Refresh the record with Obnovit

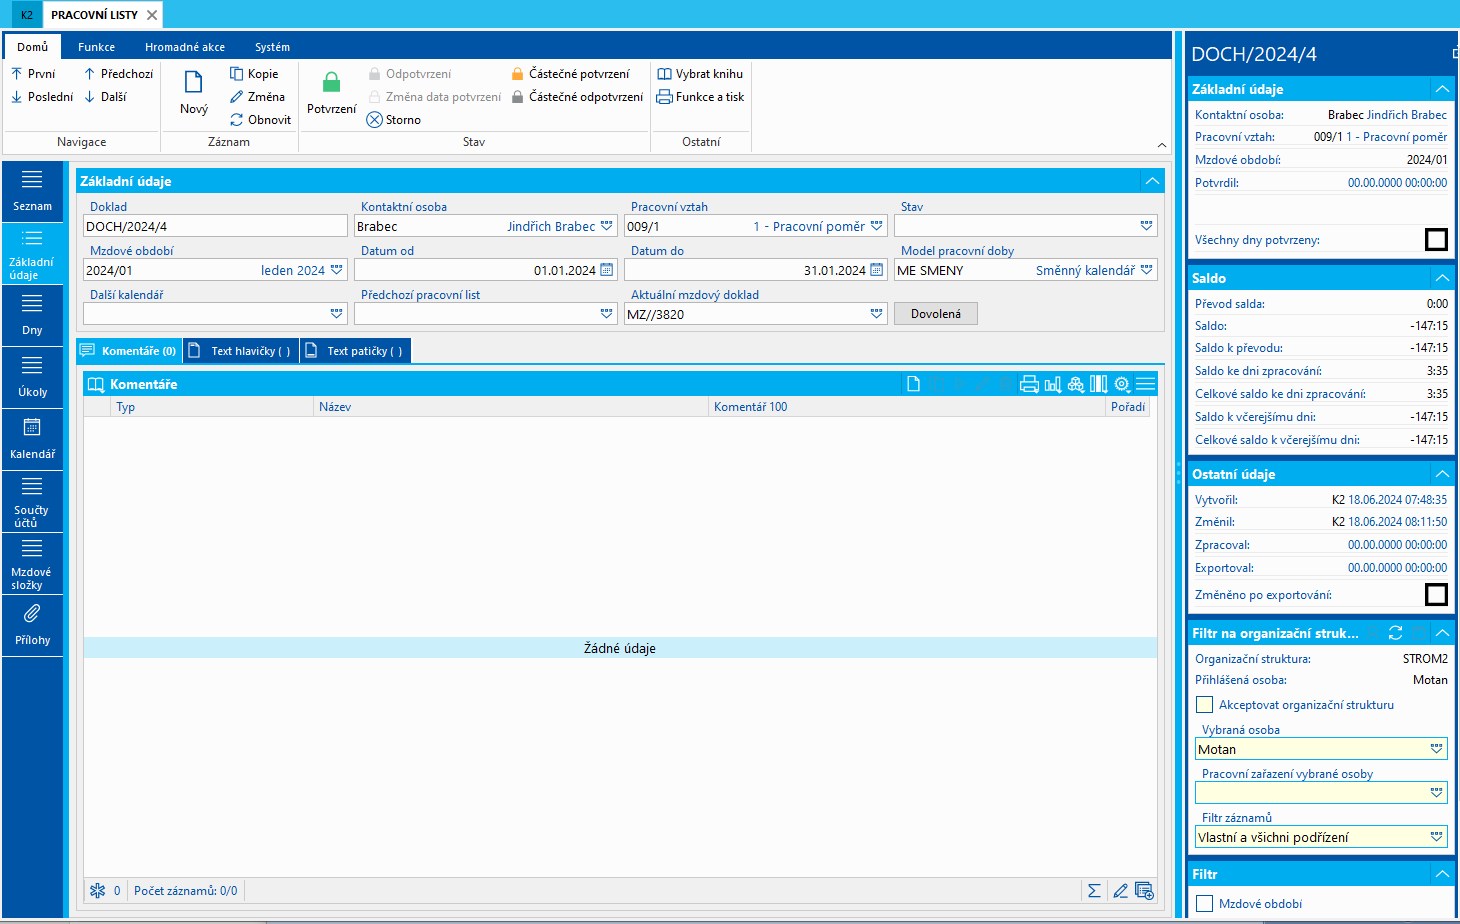click(x=260, y=120)
